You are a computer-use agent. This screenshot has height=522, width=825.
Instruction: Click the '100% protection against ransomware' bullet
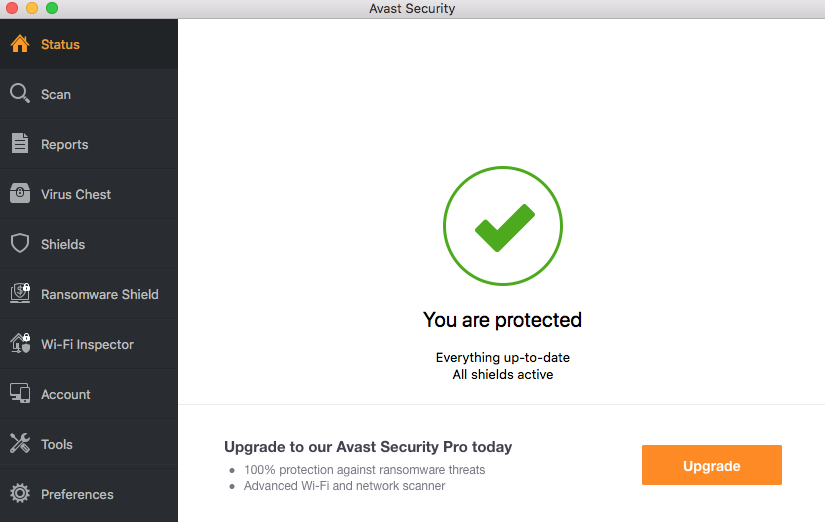click(364, 470)
